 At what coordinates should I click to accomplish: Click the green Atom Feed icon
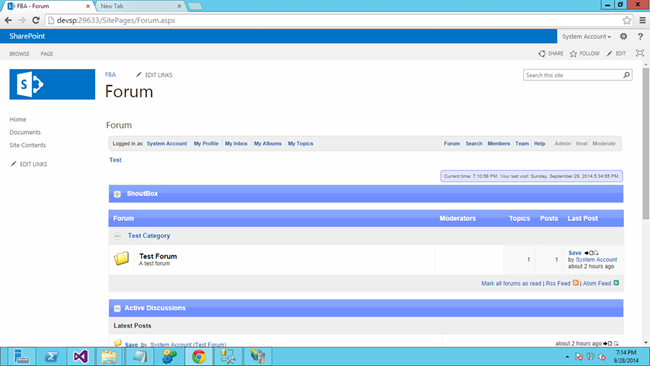click(616, 283)
